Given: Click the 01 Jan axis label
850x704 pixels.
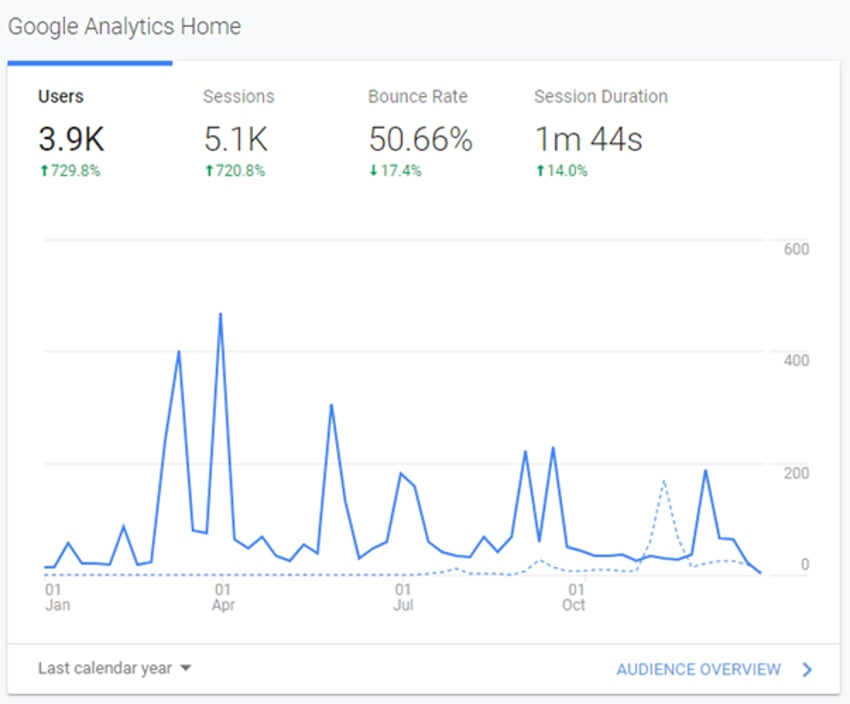Looking at the screenshot, I should point(57,597).
